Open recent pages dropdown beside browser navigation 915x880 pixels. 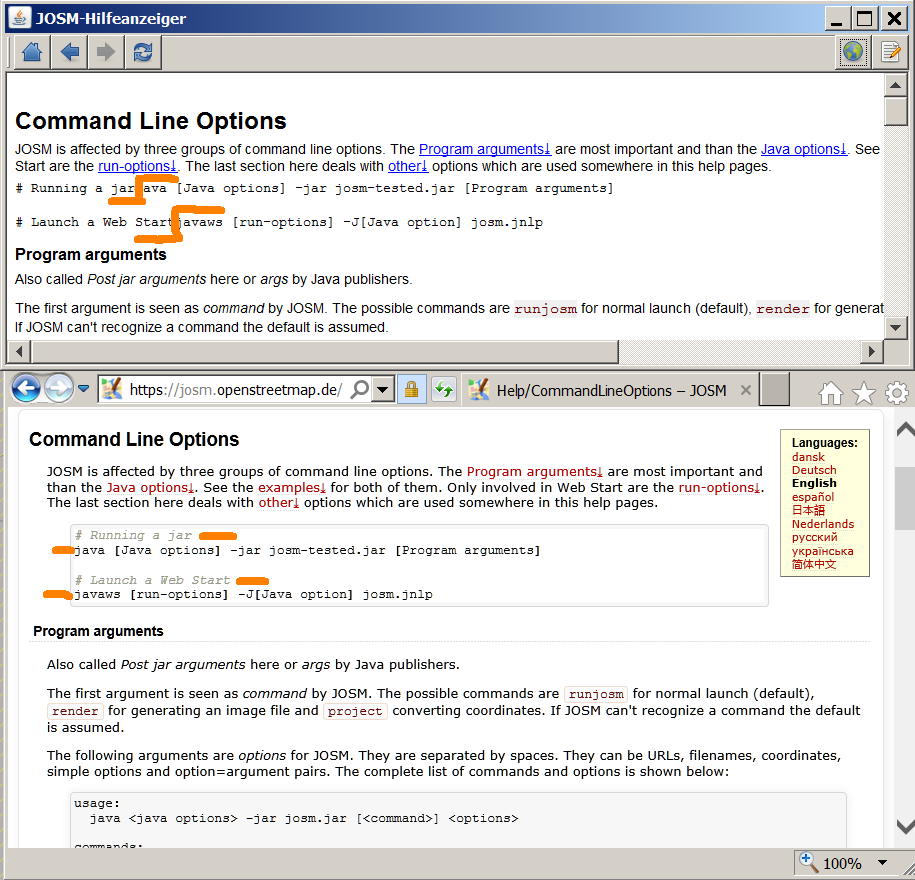pyautogui.click(x=84, y=389)
